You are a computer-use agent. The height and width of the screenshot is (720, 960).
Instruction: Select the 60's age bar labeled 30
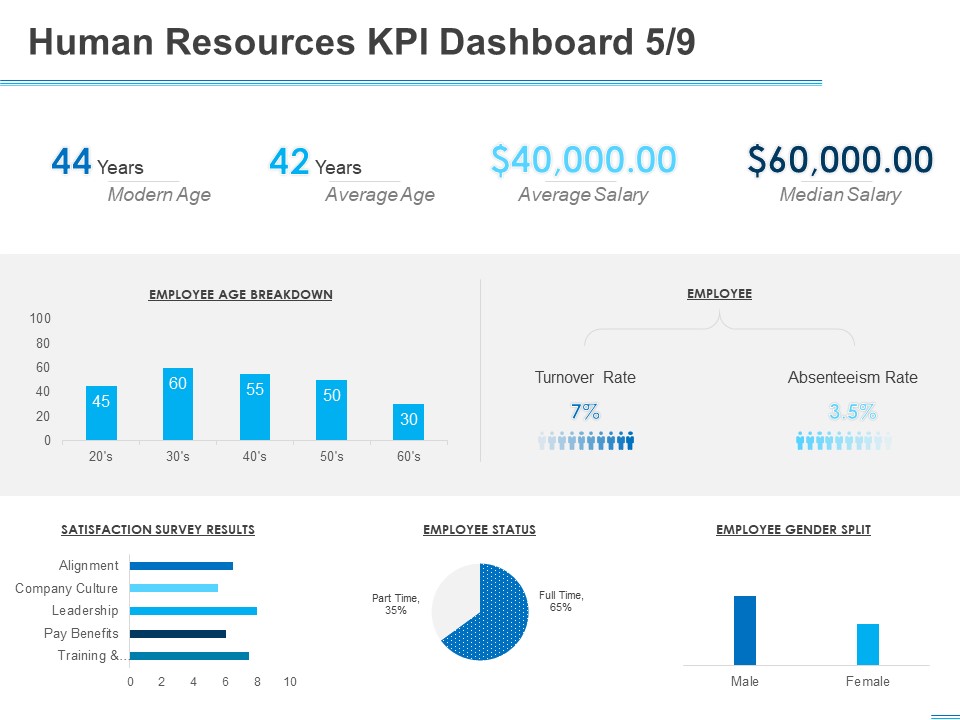408,422
